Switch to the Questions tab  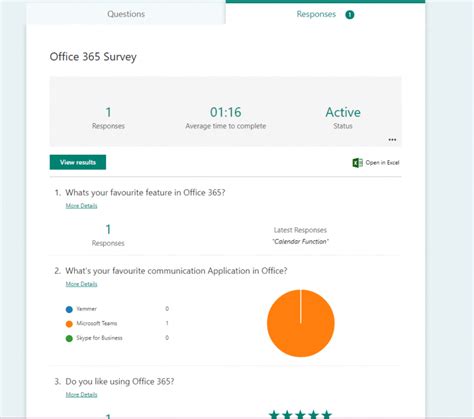pos(126,14)
